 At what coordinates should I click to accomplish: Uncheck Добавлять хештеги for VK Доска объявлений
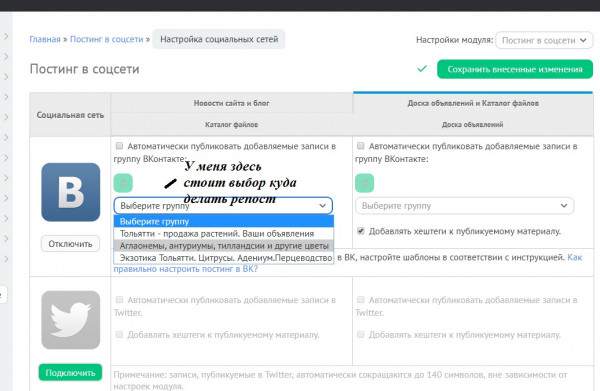(x=360, y=231)
